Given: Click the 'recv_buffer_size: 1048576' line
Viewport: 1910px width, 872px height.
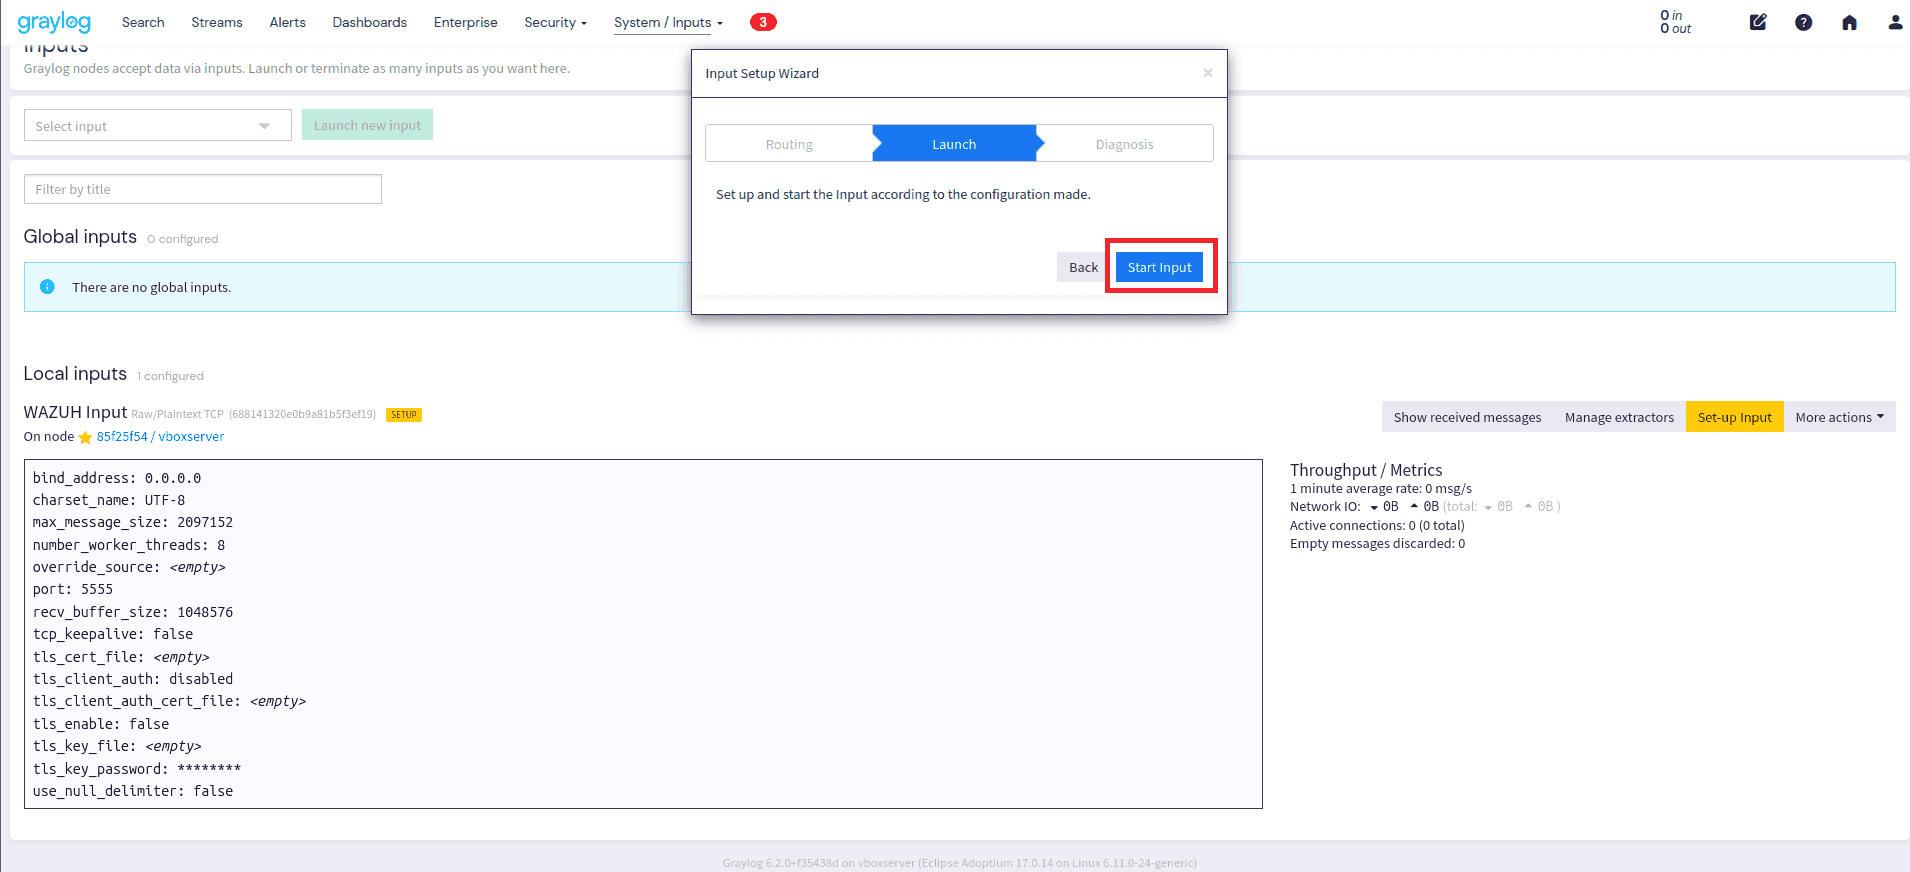Looking at the screenshot, I should (133, 612).
